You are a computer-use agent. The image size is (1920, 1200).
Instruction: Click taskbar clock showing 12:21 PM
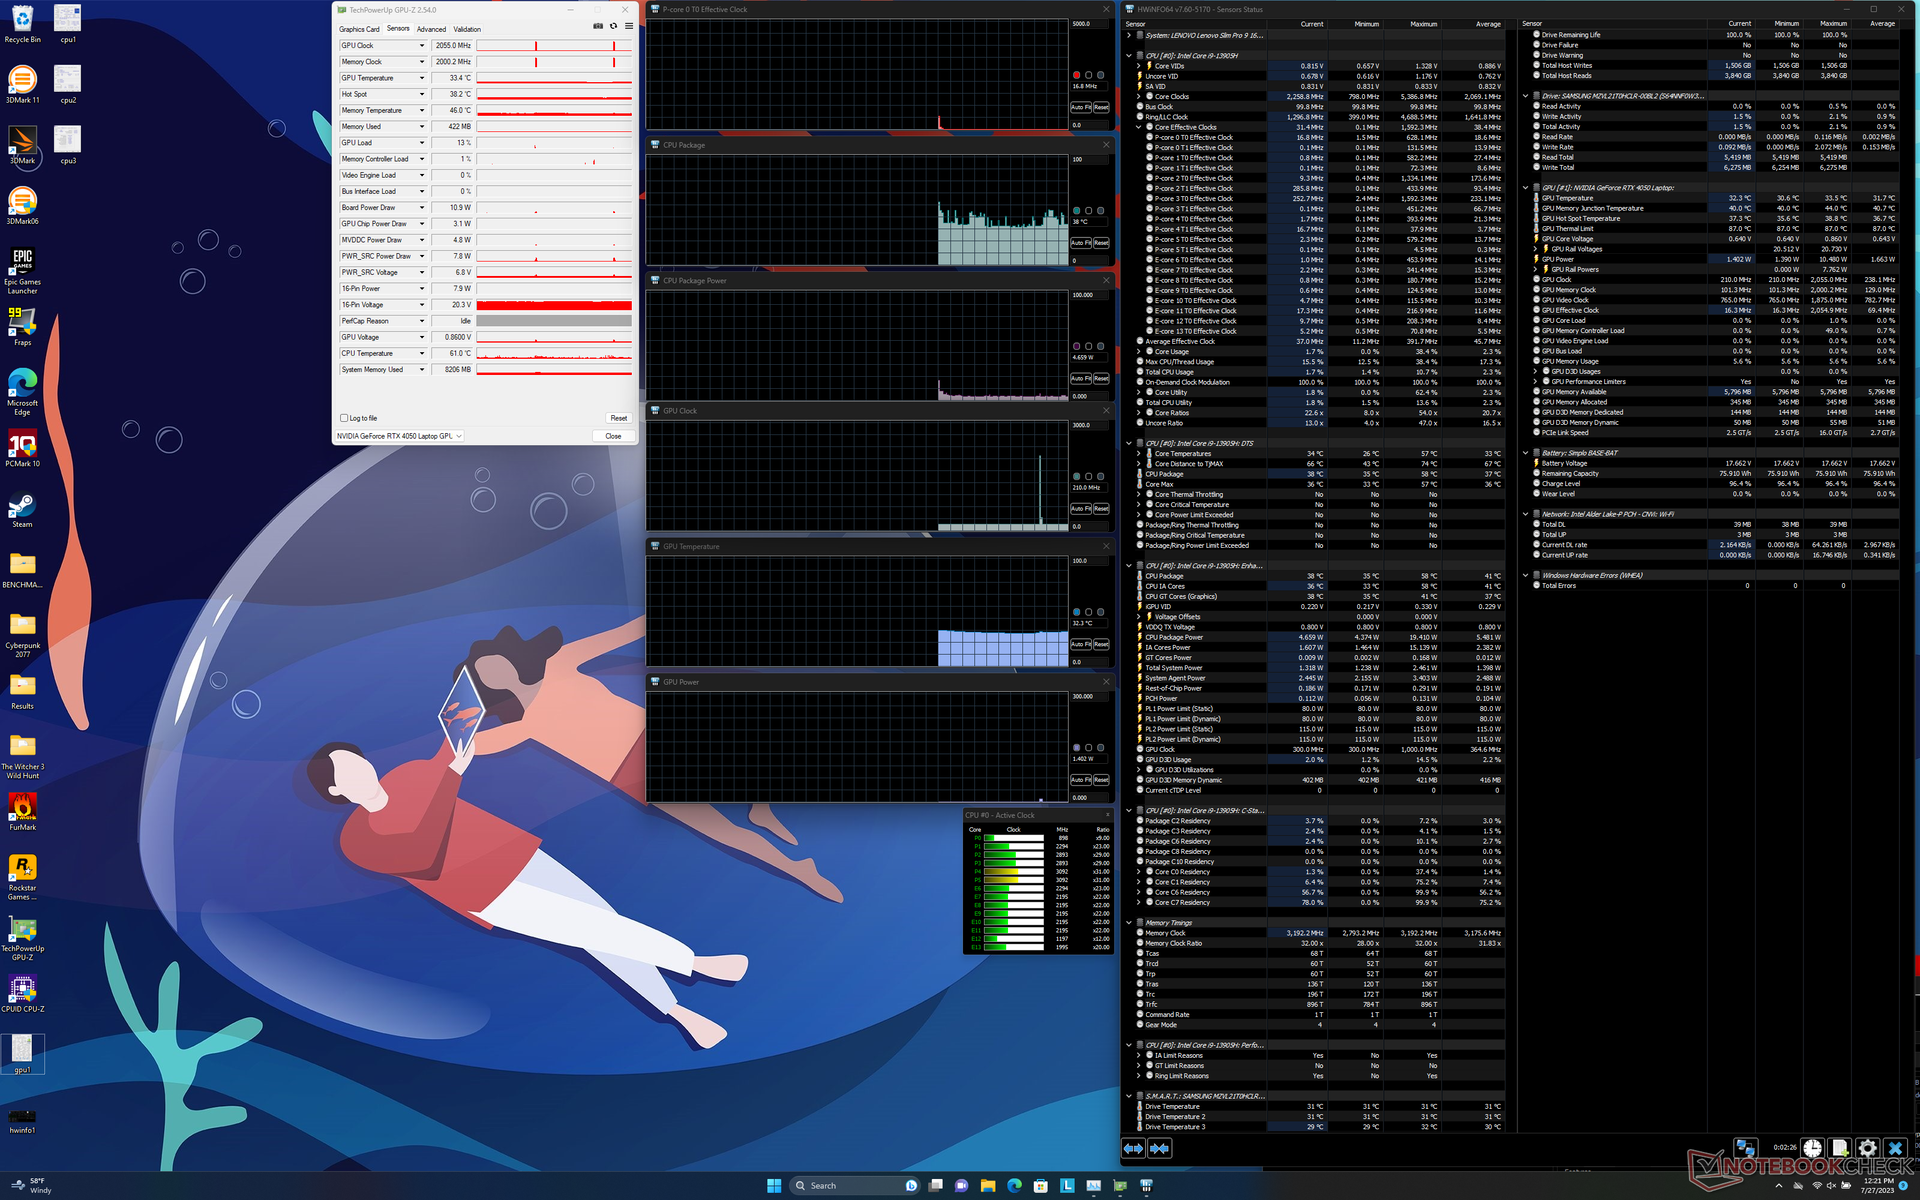[1877, 1185]
